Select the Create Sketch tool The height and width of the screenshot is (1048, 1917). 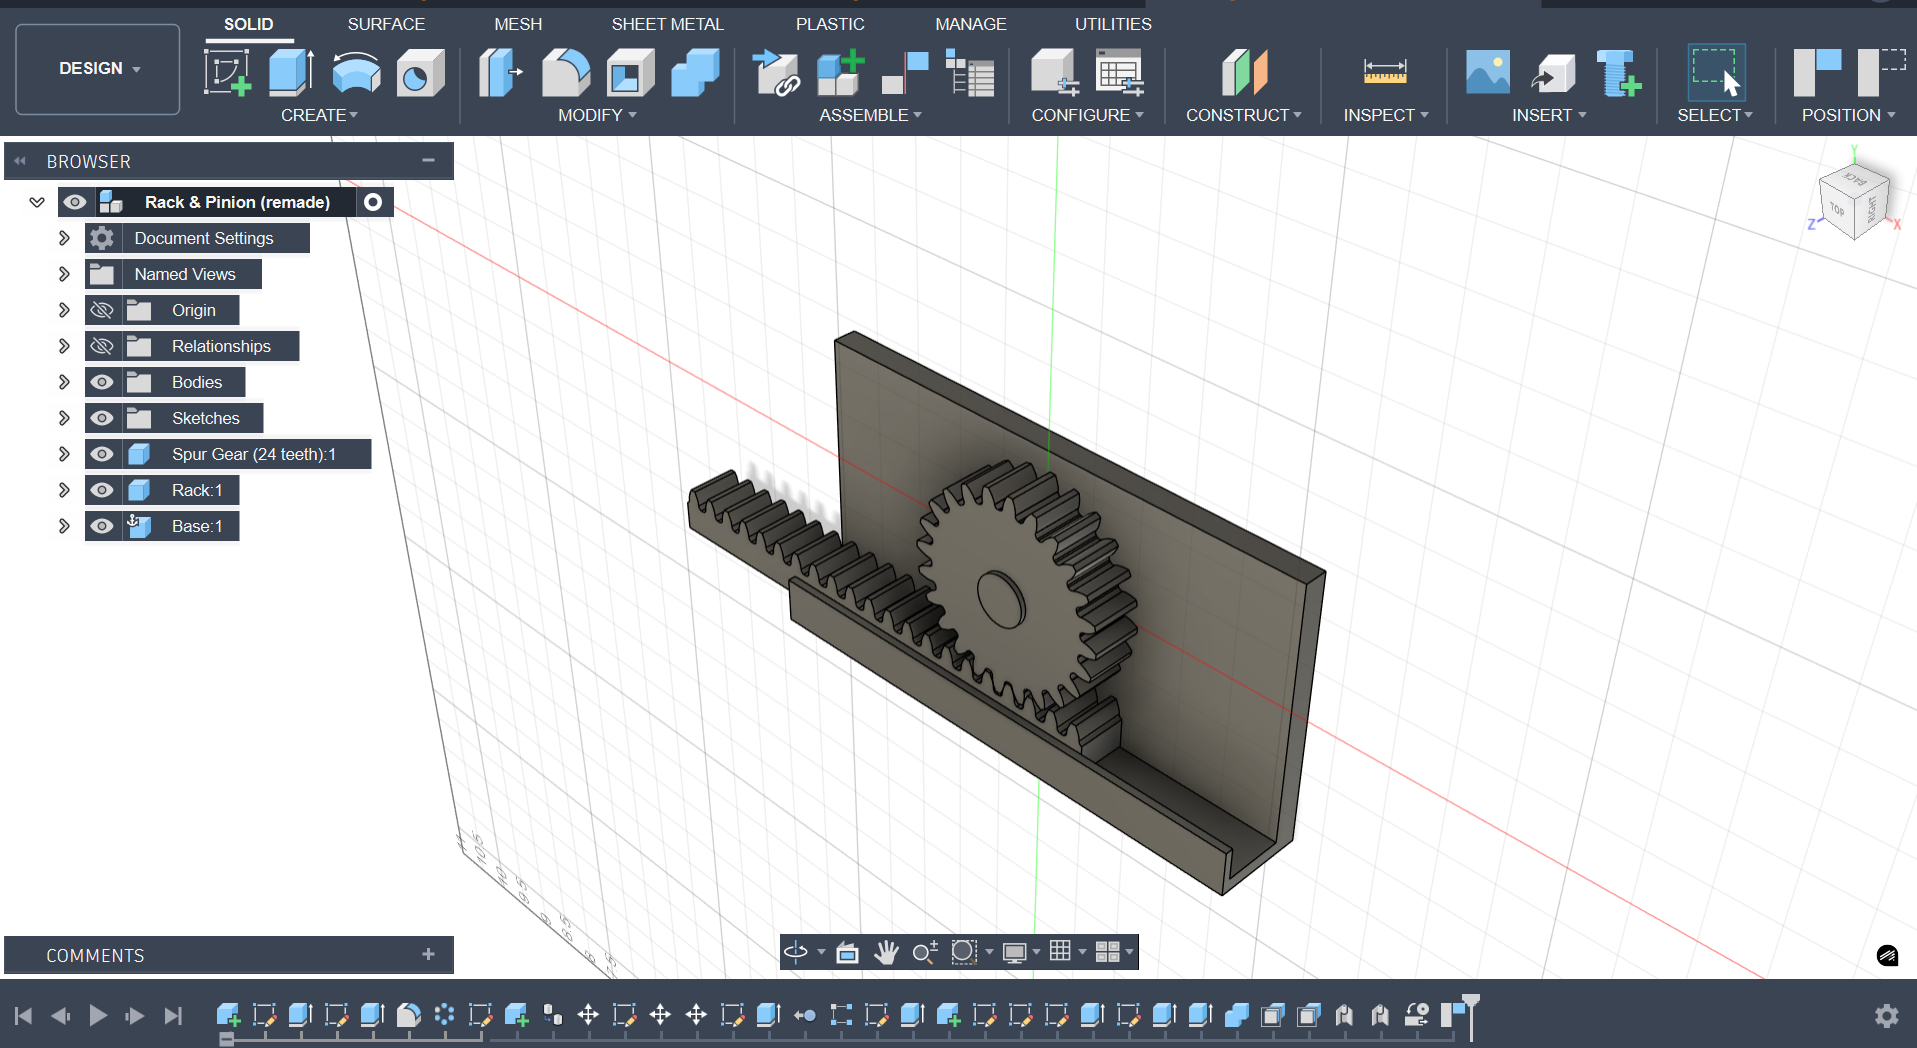(x=228, y=73)
